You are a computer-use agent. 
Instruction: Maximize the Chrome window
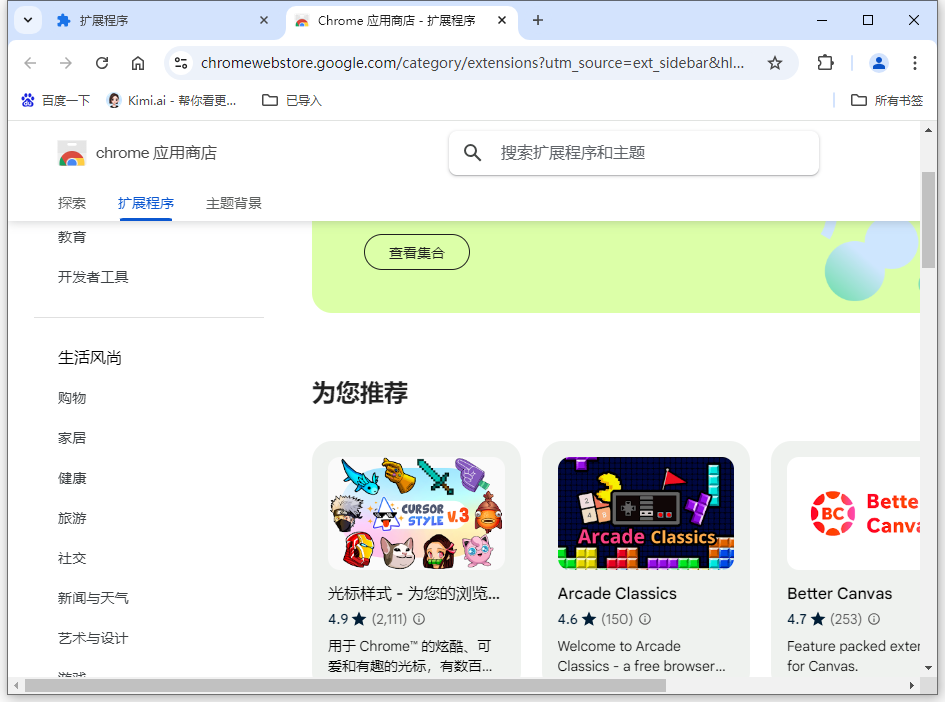pyautogui.click(x=868, y=20)
